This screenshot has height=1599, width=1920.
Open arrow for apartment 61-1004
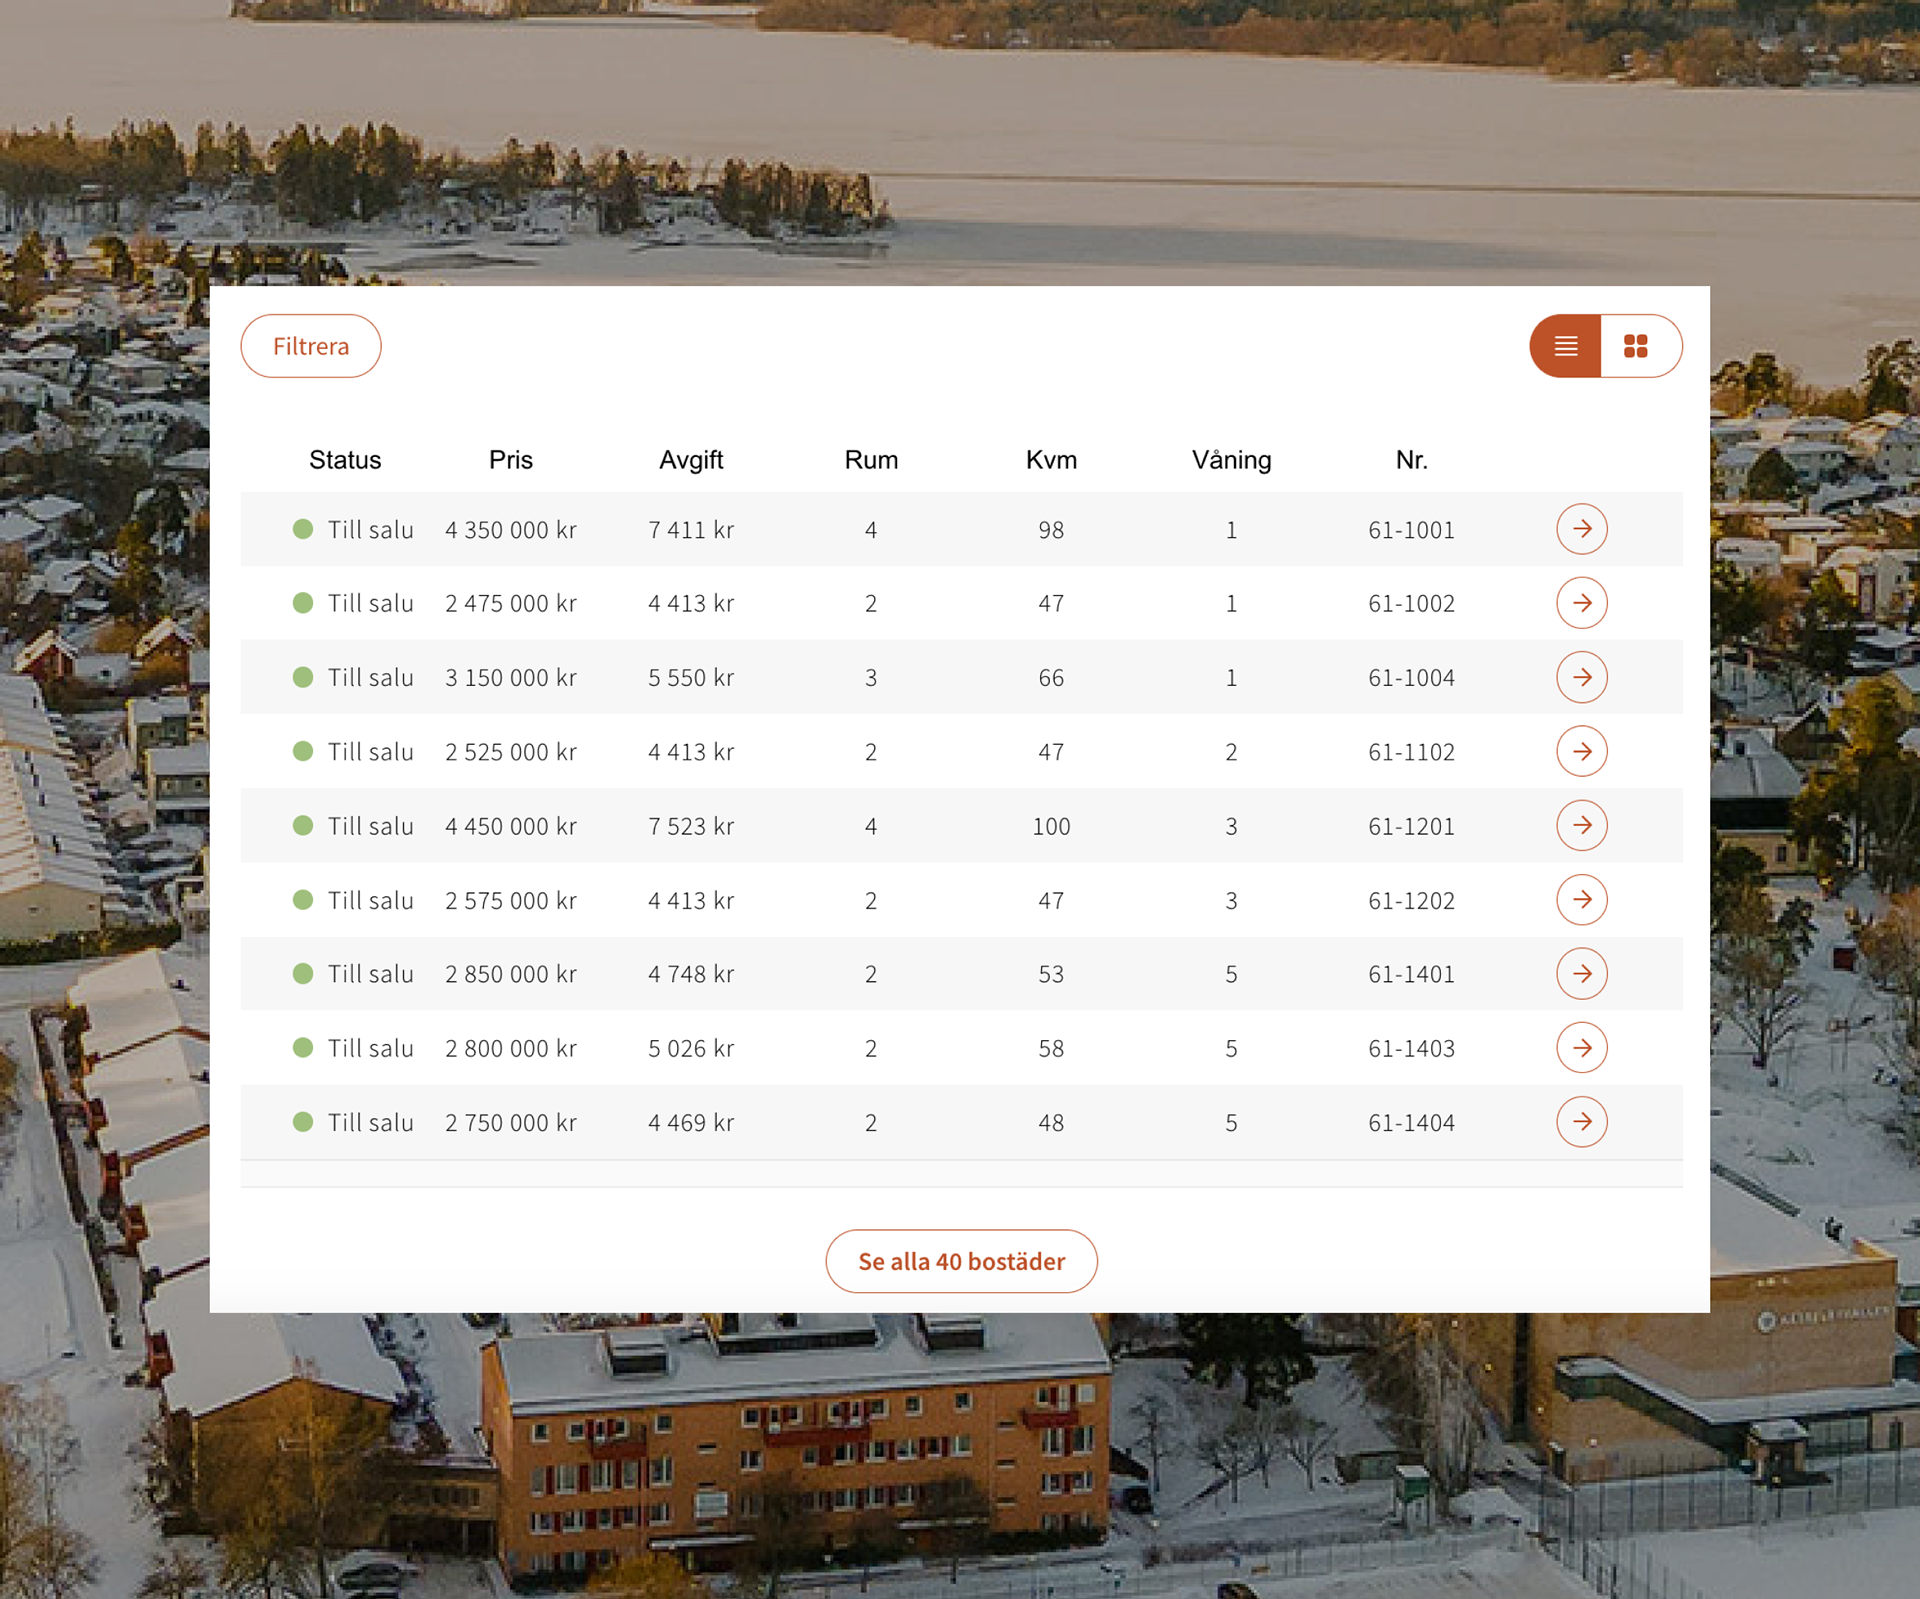pyautogui.click(x=1581, y=677)
